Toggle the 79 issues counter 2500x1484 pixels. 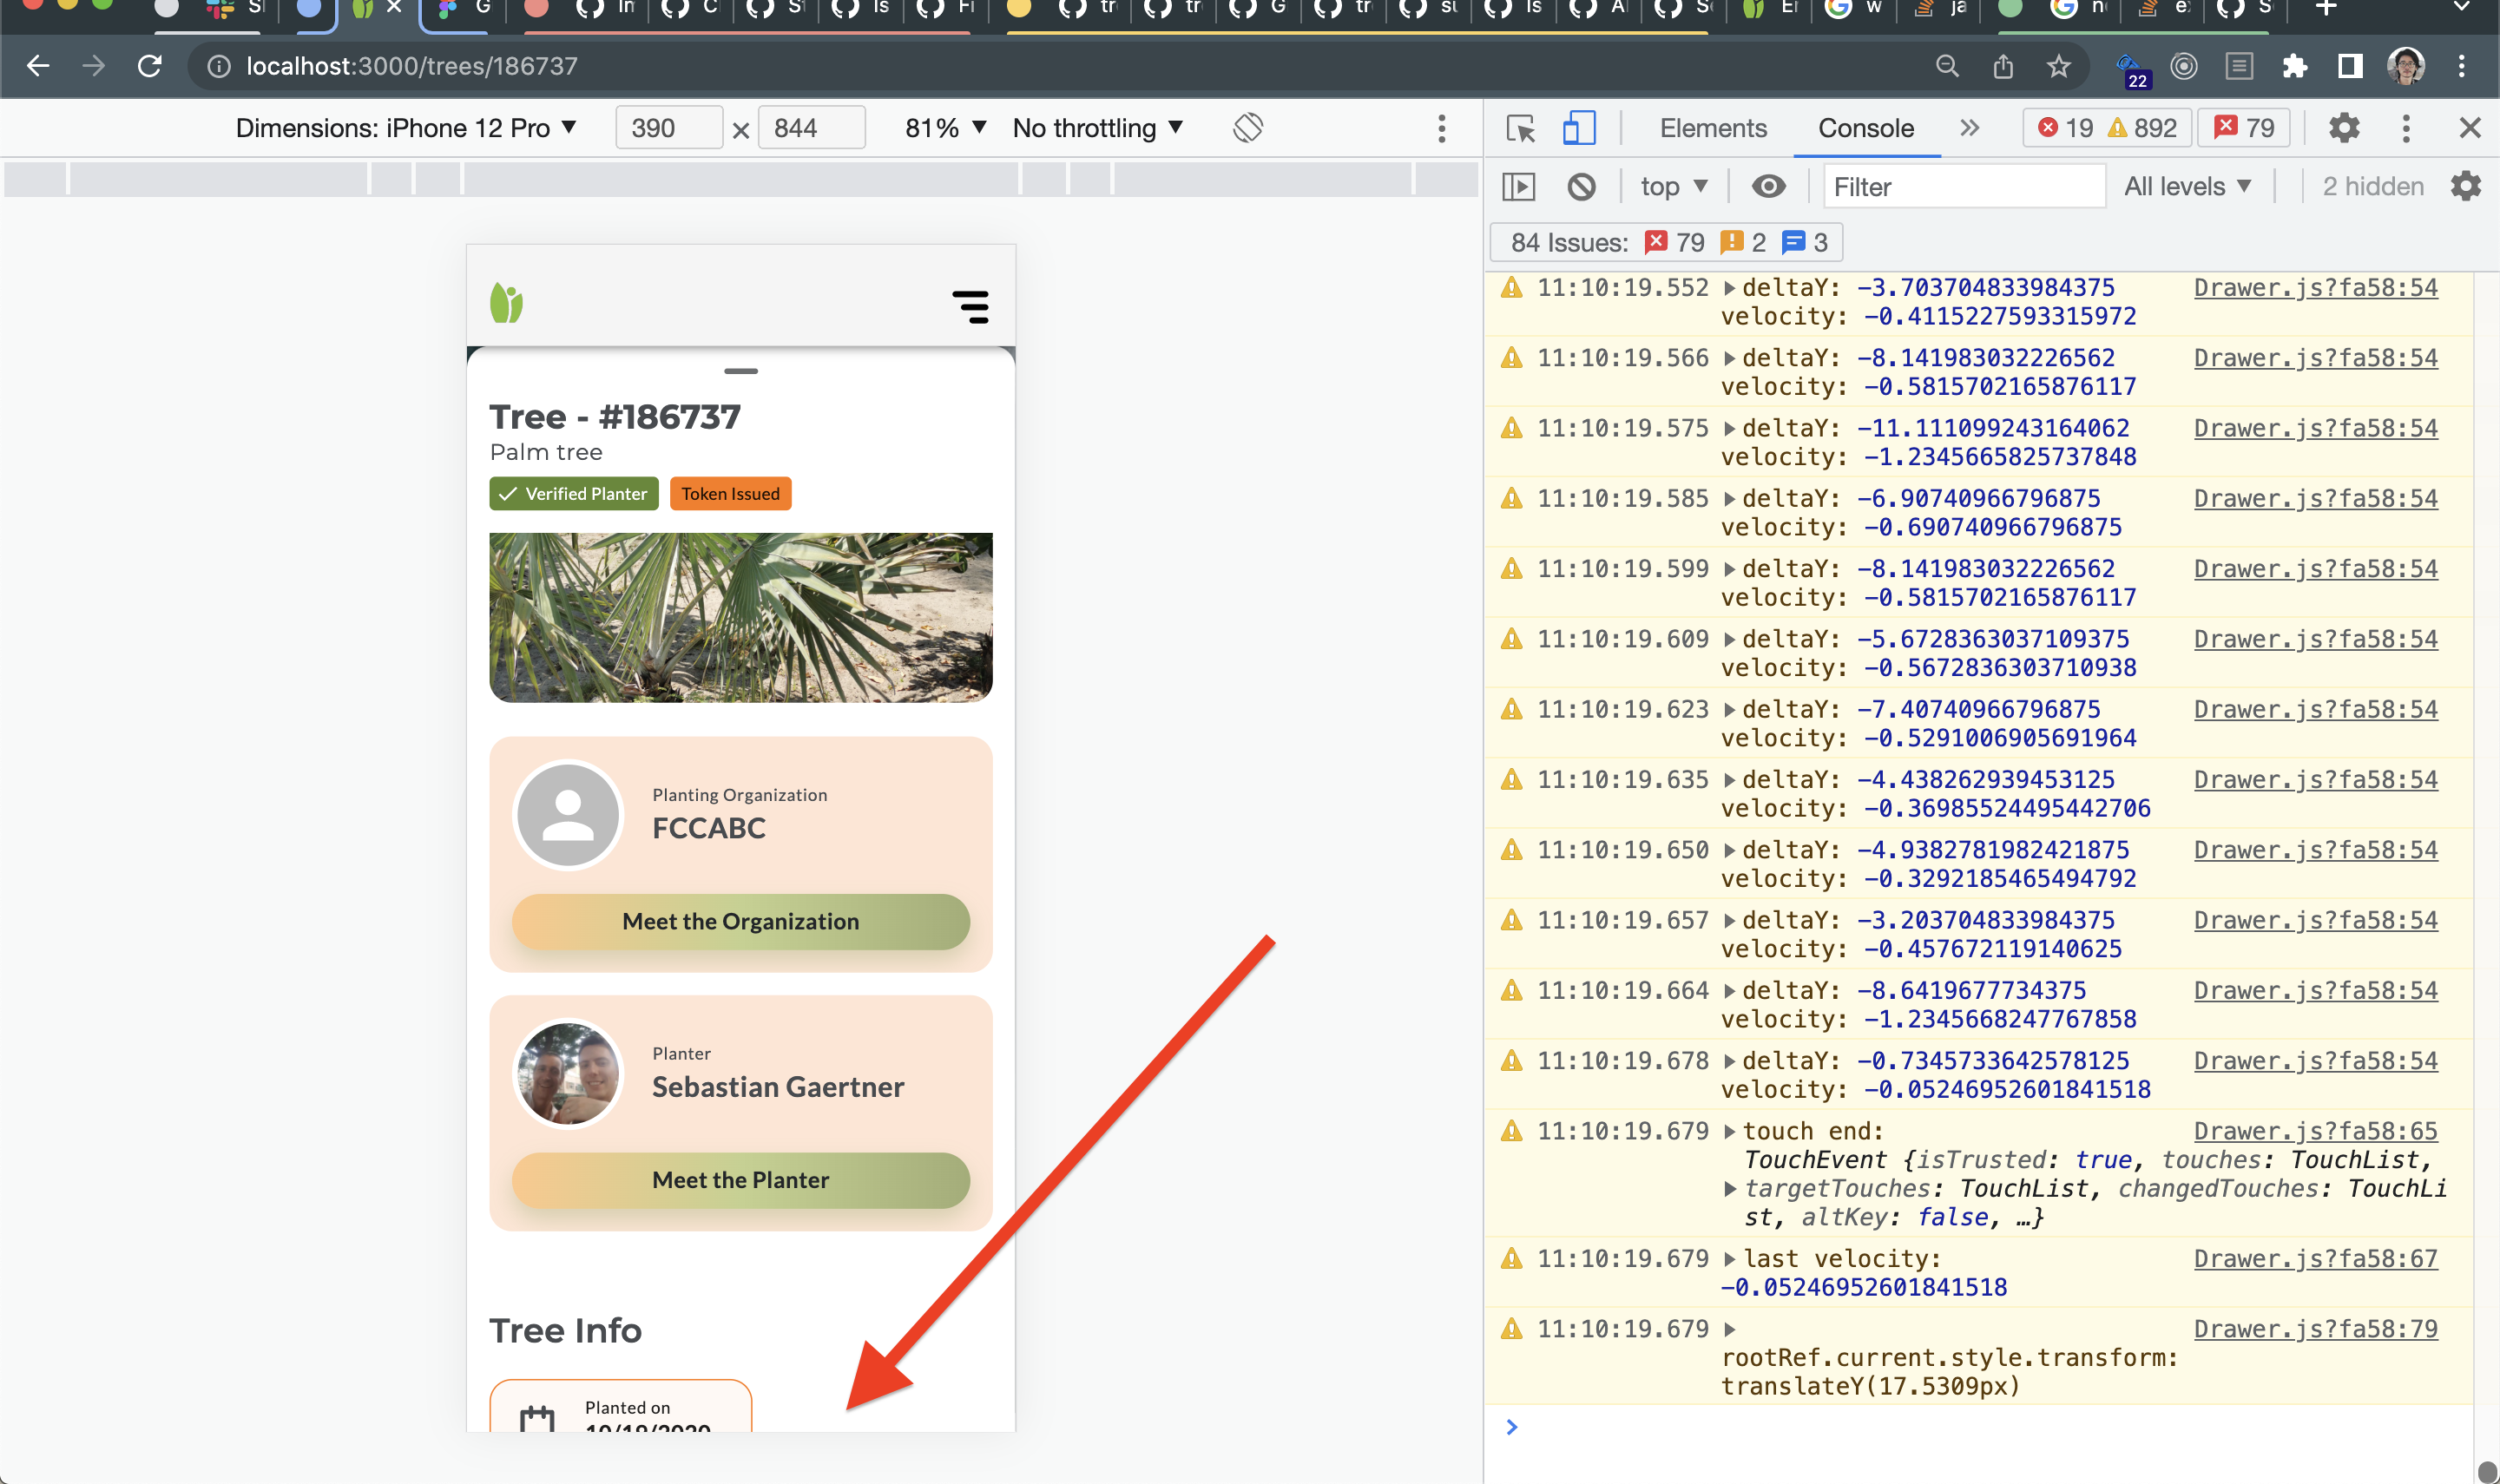[2243, 128]
